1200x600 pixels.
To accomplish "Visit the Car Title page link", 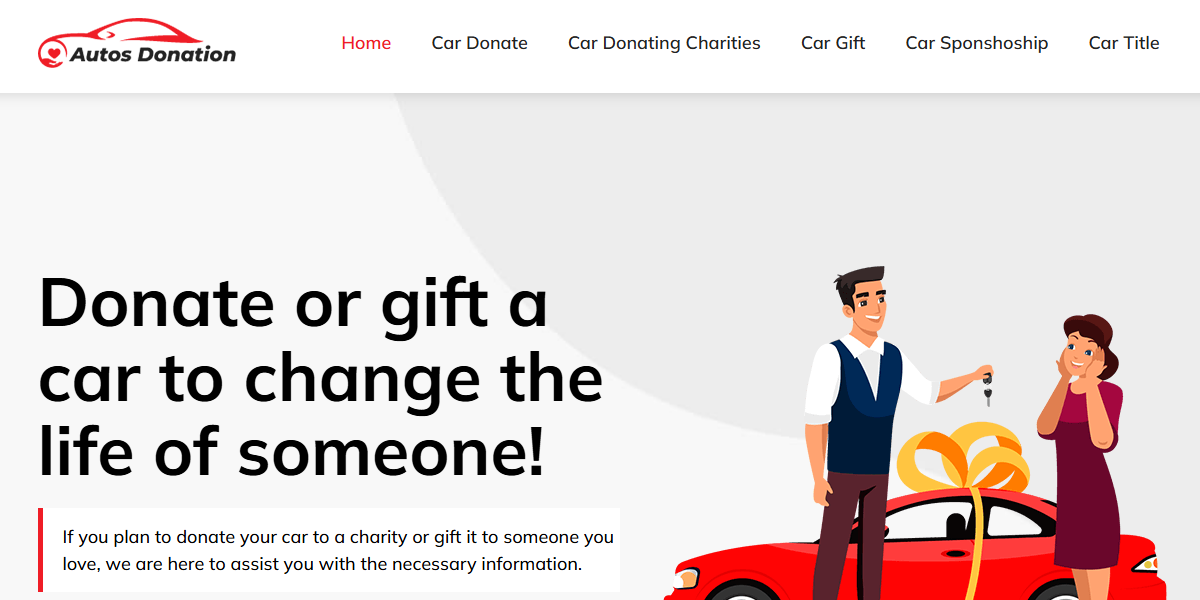I will click(1124, 43).
